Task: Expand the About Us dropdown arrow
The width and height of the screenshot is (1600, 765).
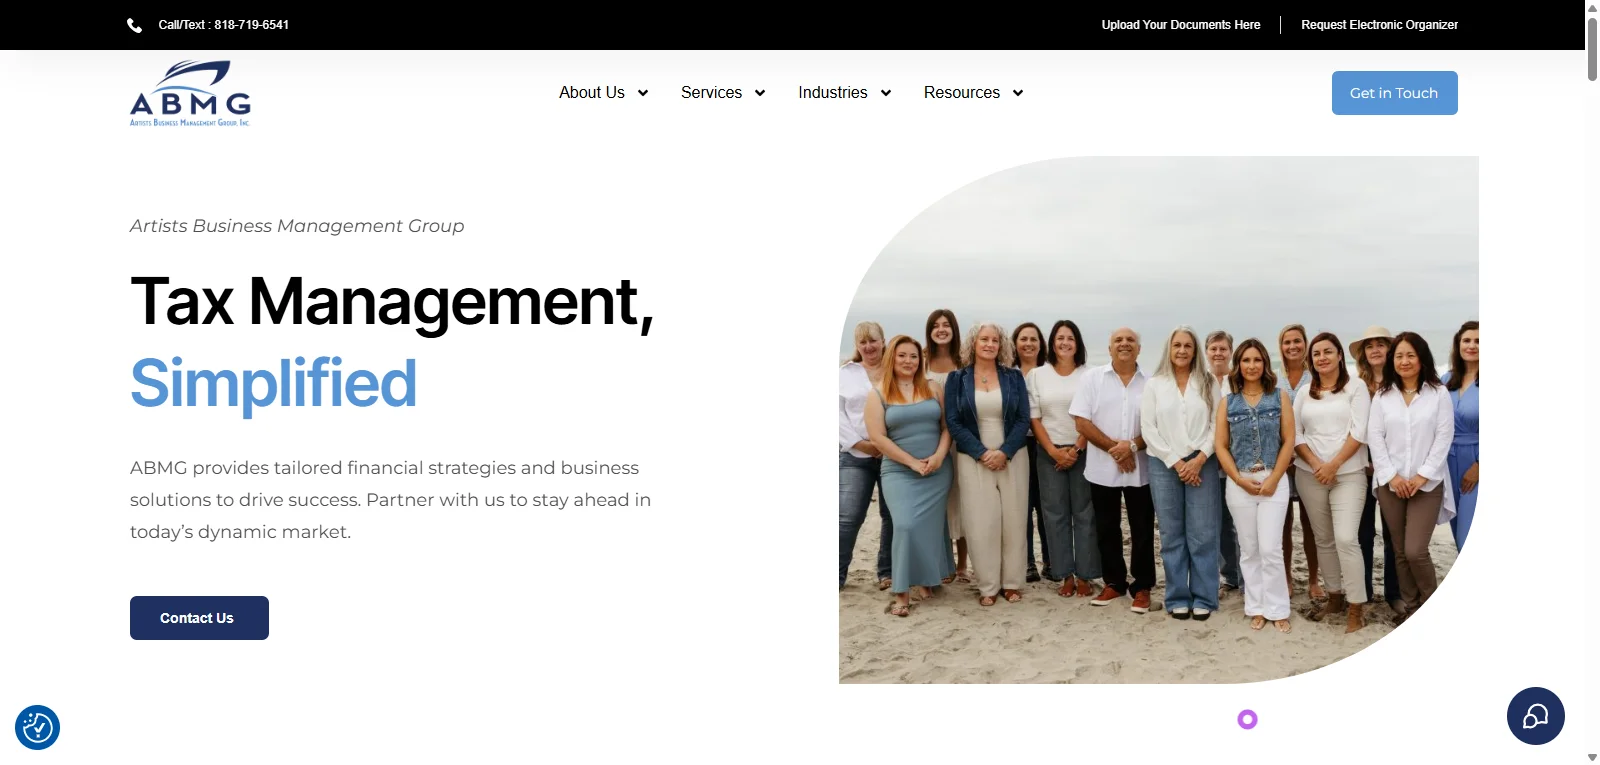Action: click(x=643, y=93)
